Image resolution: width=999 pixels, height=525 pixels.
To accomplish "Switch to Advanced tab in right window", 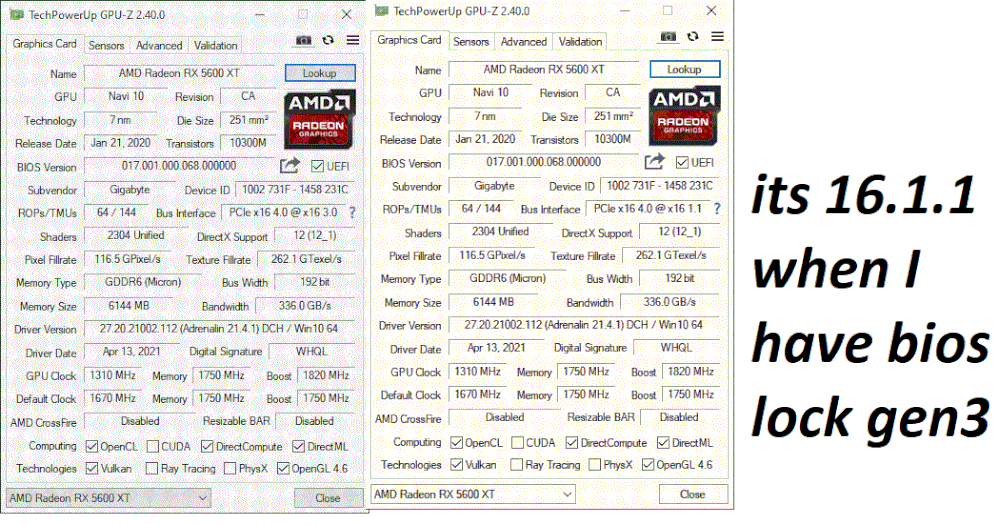I will pyautogui.click(x=523, y=41).
